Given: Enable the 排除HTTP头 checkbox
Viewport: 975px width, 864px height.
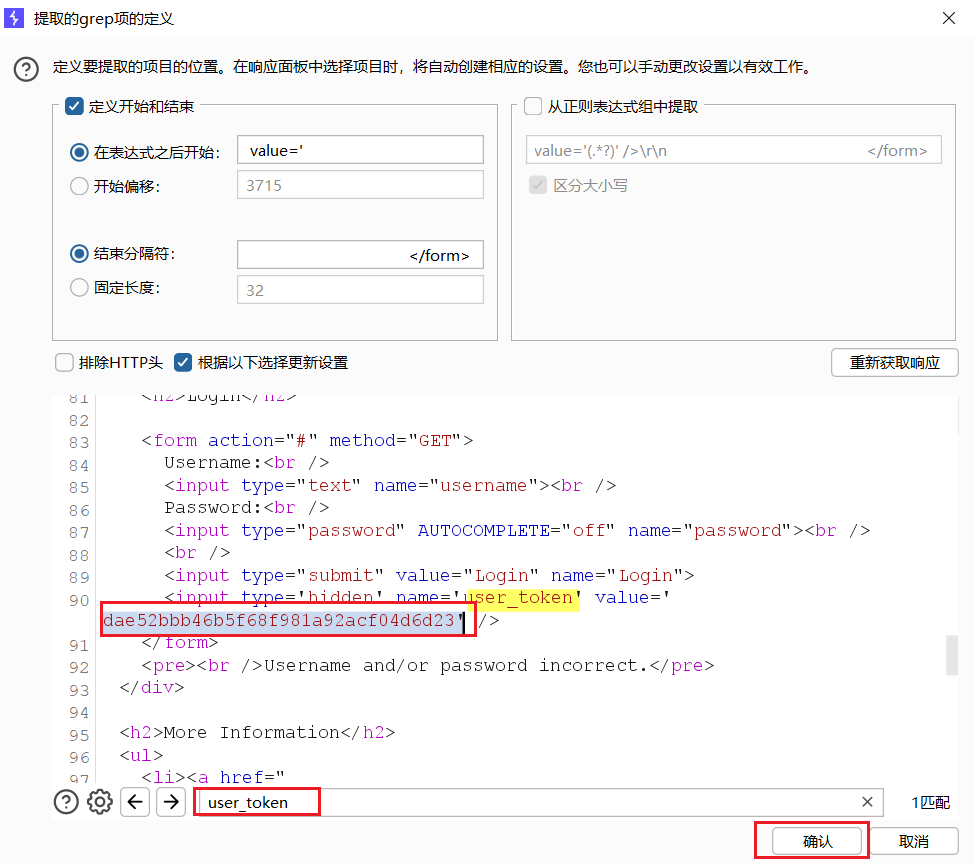Looking at the screenshot, I should [x=64, y=362].
